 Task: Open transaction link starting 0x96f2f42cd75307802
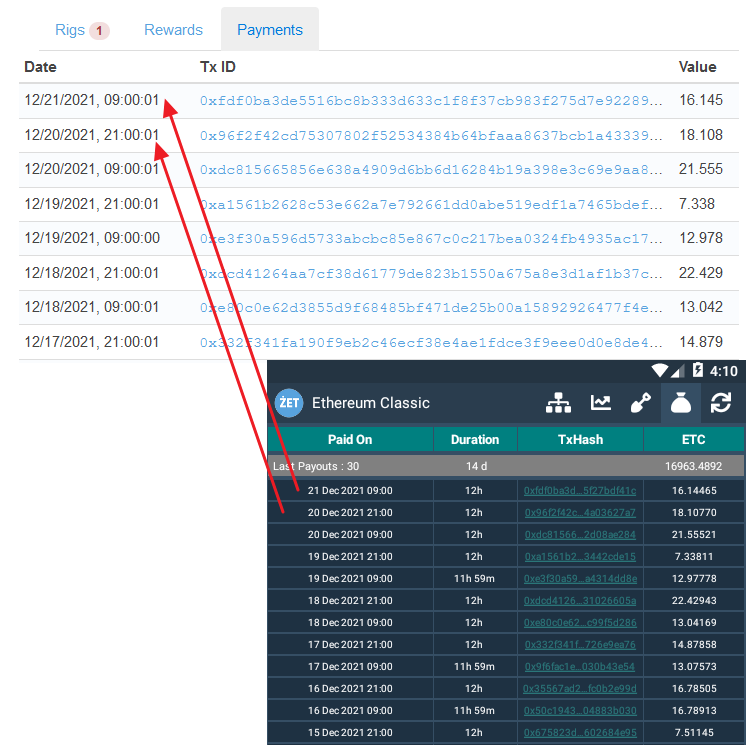tap(431, 135)
